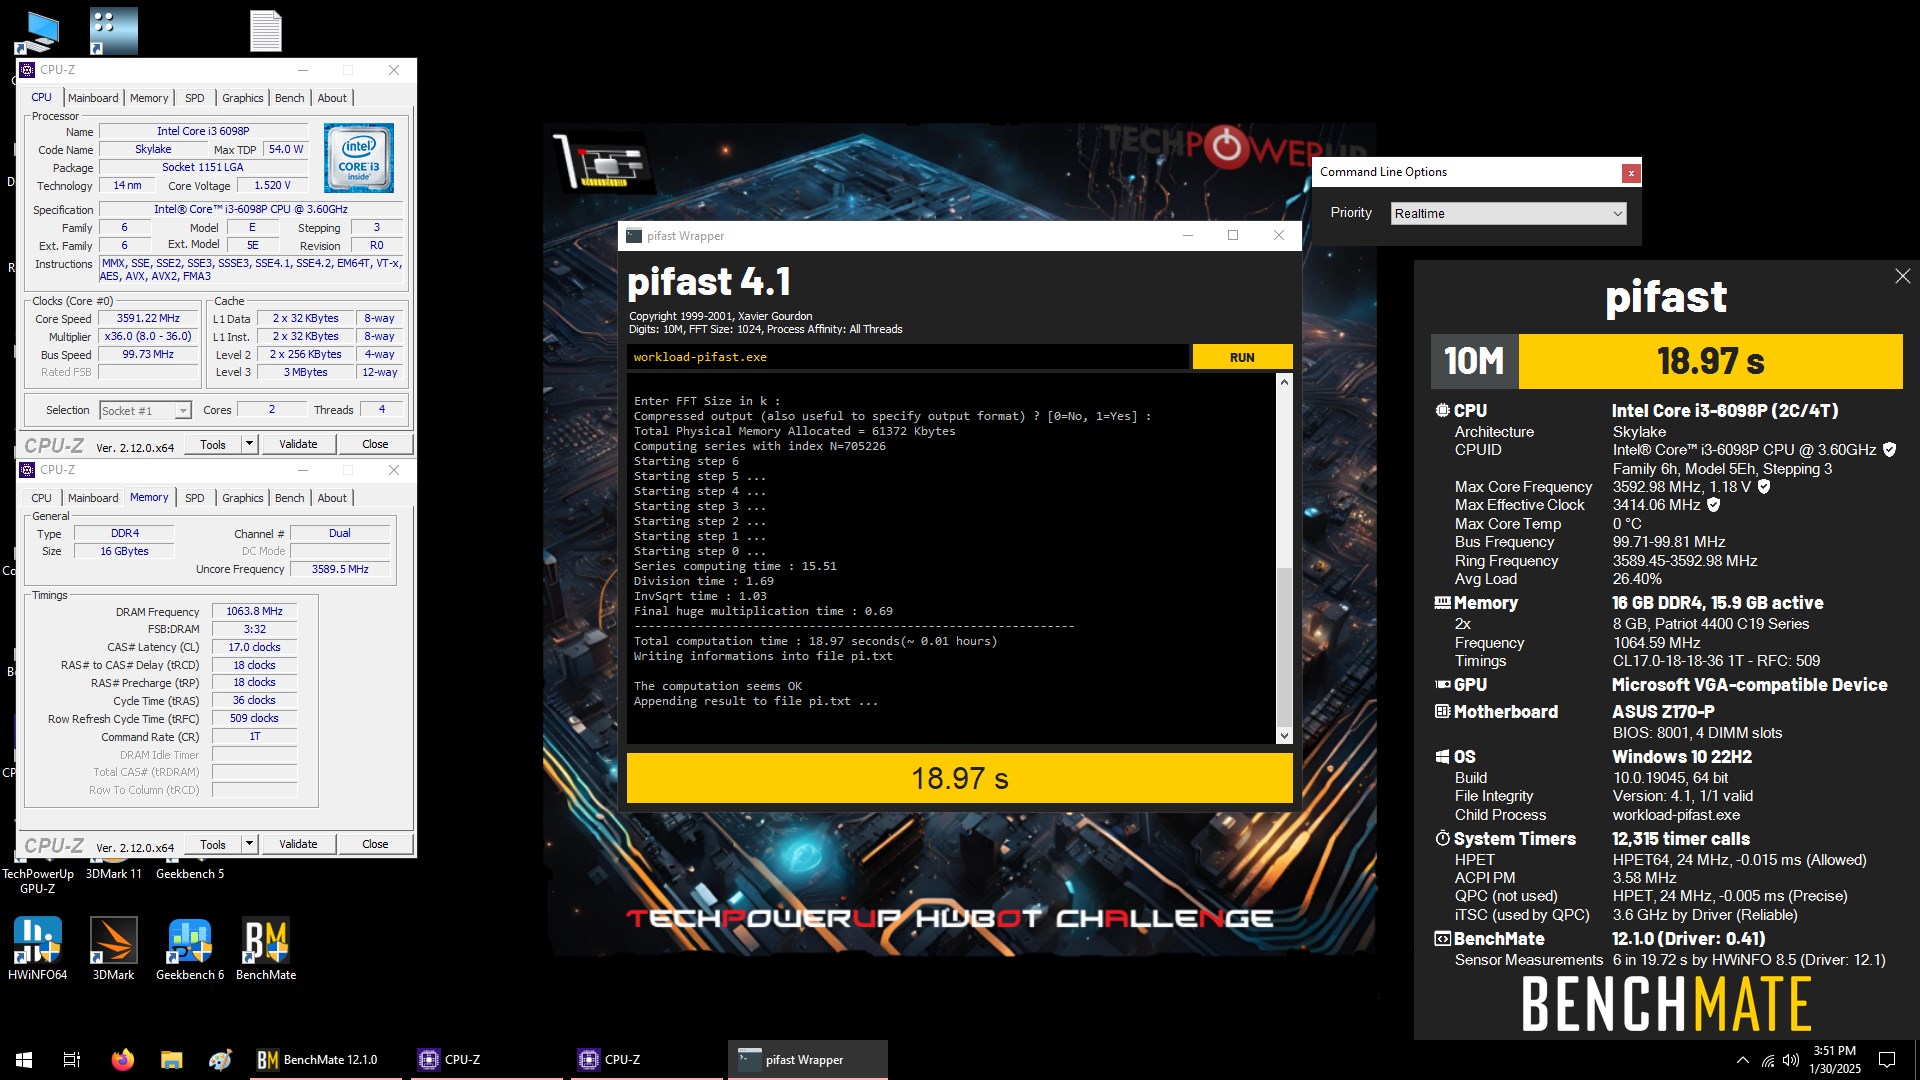Click Tools button in upper CPU-Z window

(x=213, y=444)
